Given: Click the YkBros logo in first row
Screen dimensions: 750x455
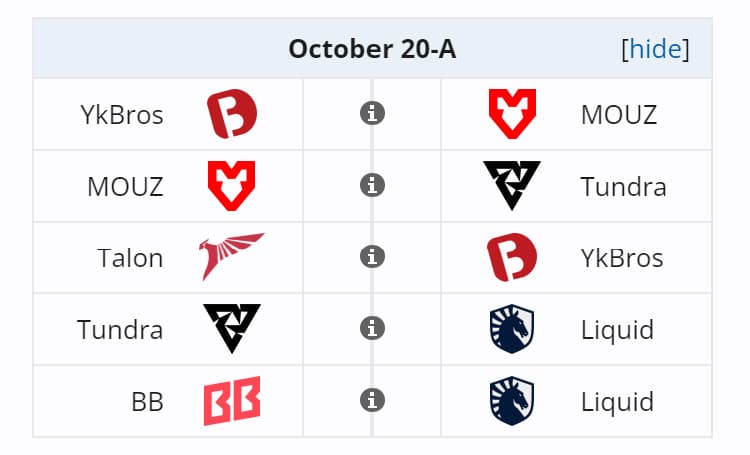Looking at the screenshot, I should point(232,114).
